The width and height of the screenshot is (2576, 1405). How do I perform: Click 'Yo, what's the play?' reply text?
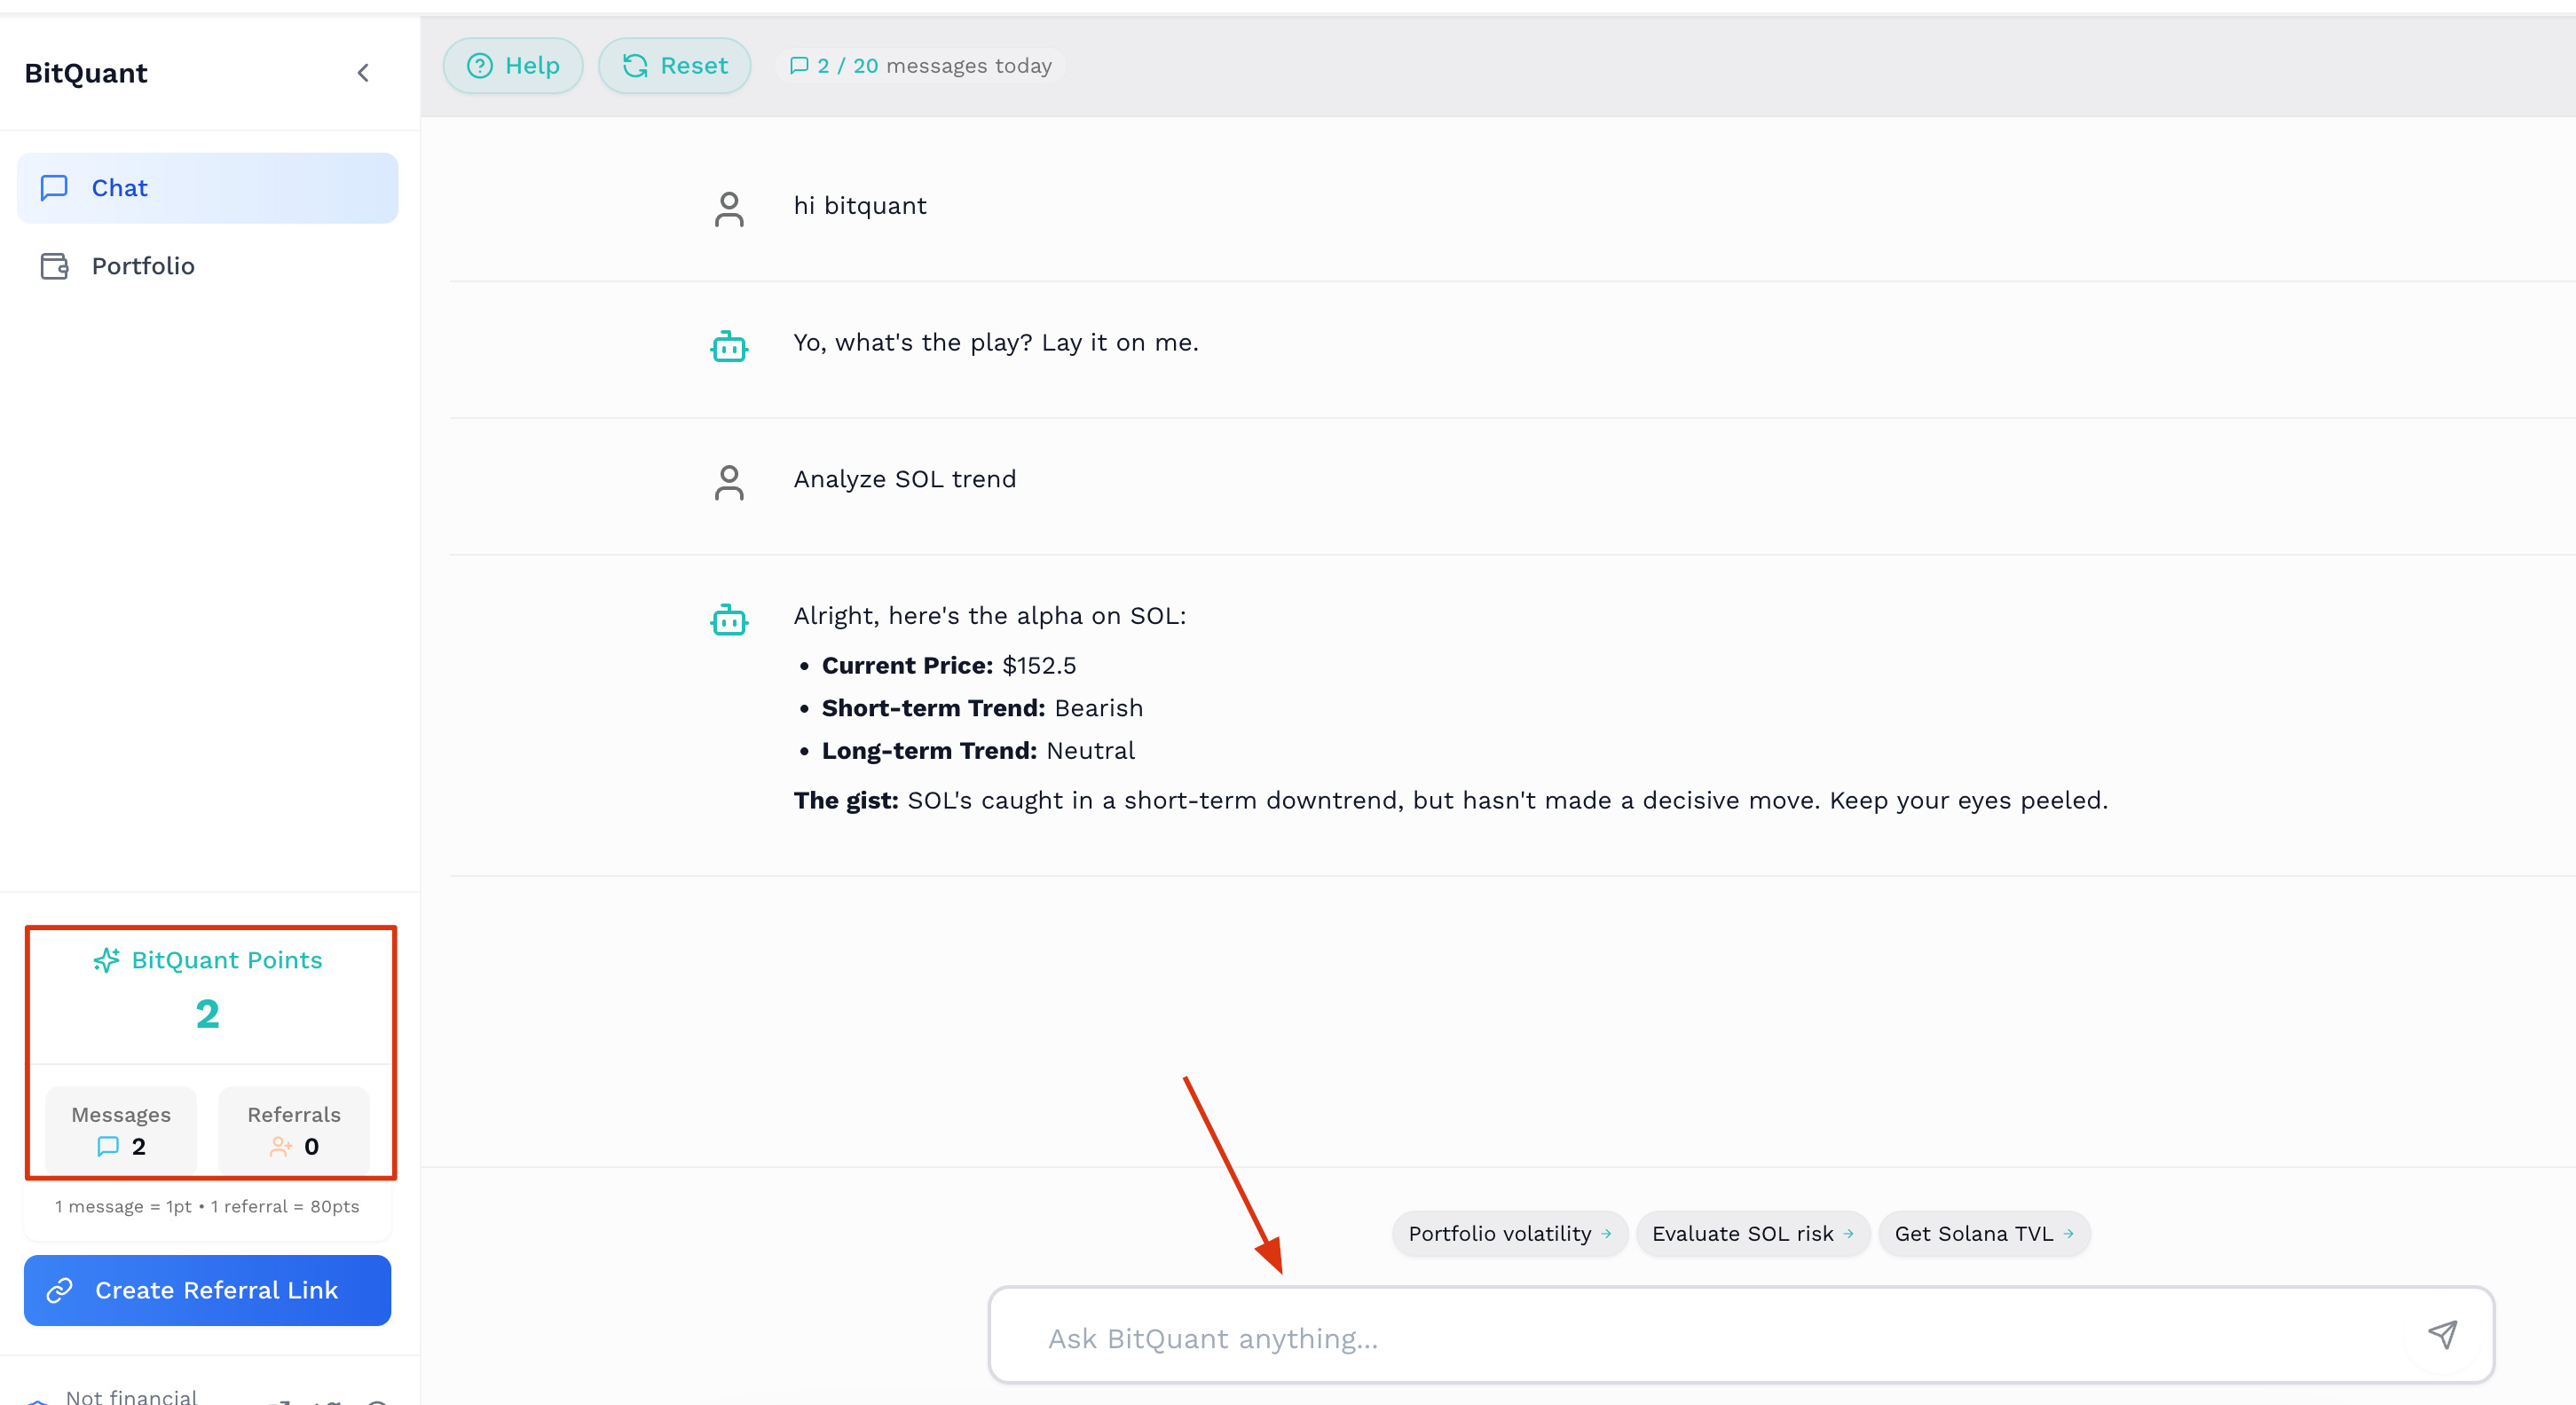tap(996, 343)
